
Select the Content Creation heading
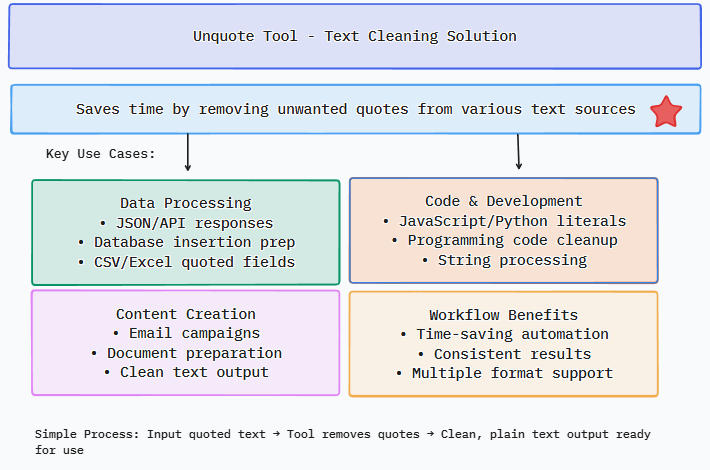(186, 314)
